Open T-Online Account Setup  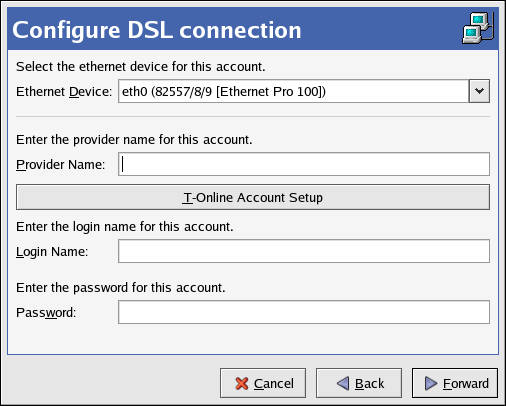pos(253,197)
